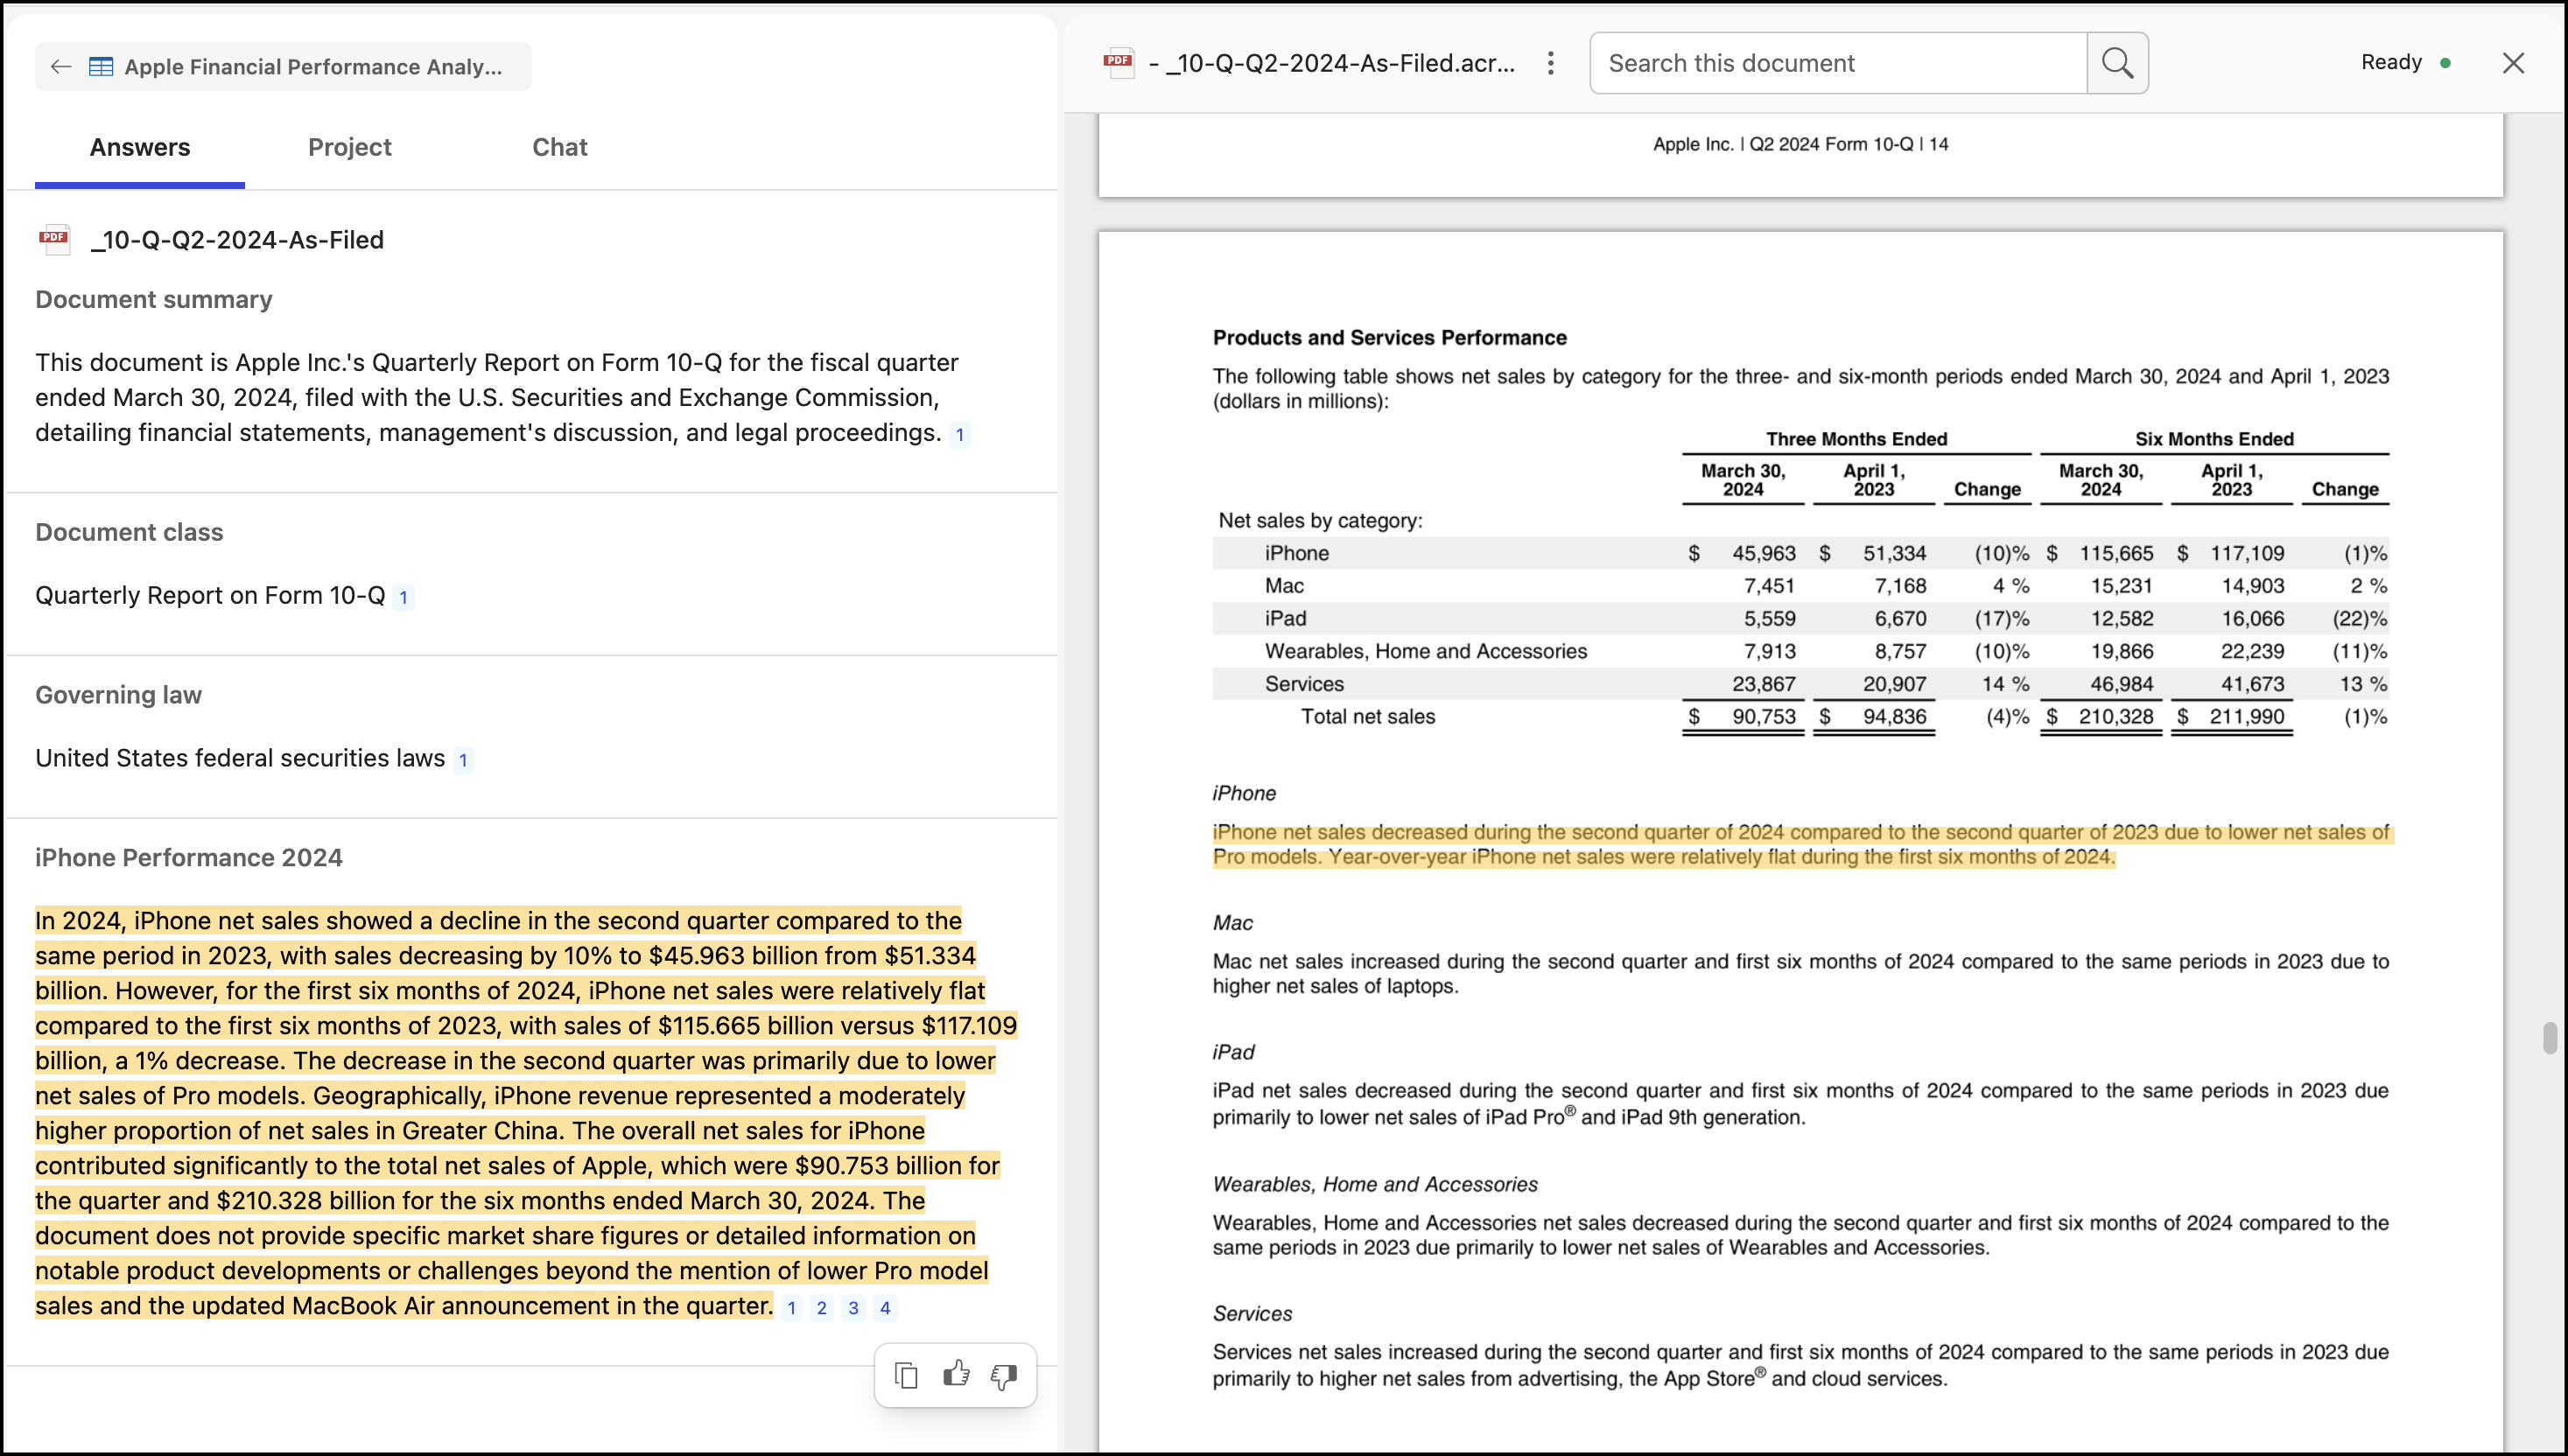Viewport: 2568px width, 1456px height.
Task: Go back using the left arrow icon
Action: point(61,67)
